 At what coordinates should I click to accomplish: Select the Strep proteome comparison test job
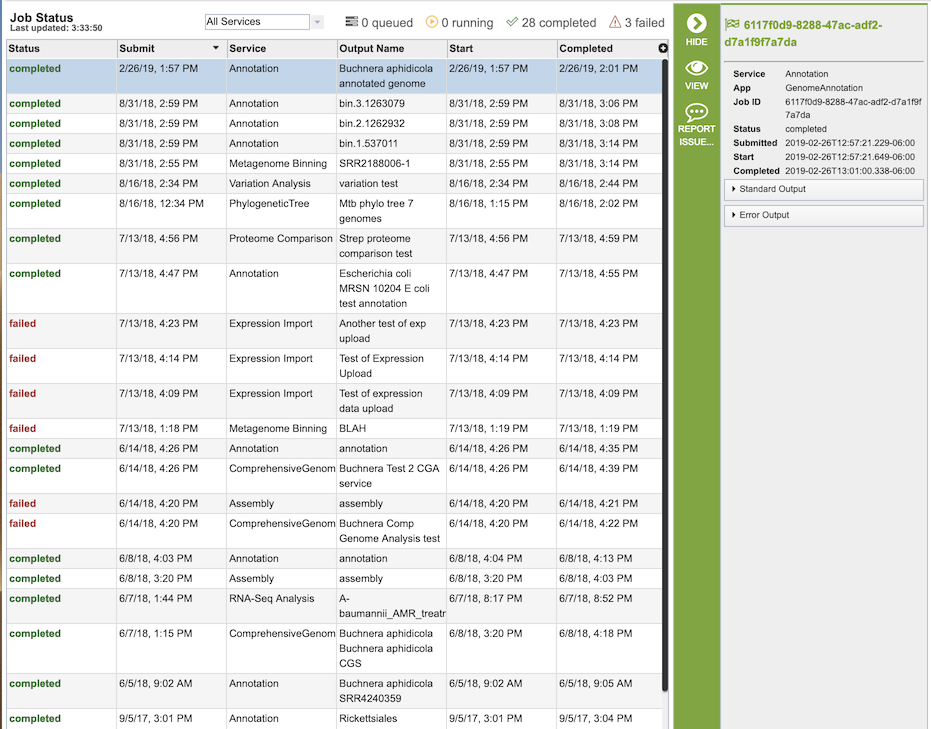[x=334, y=246]
